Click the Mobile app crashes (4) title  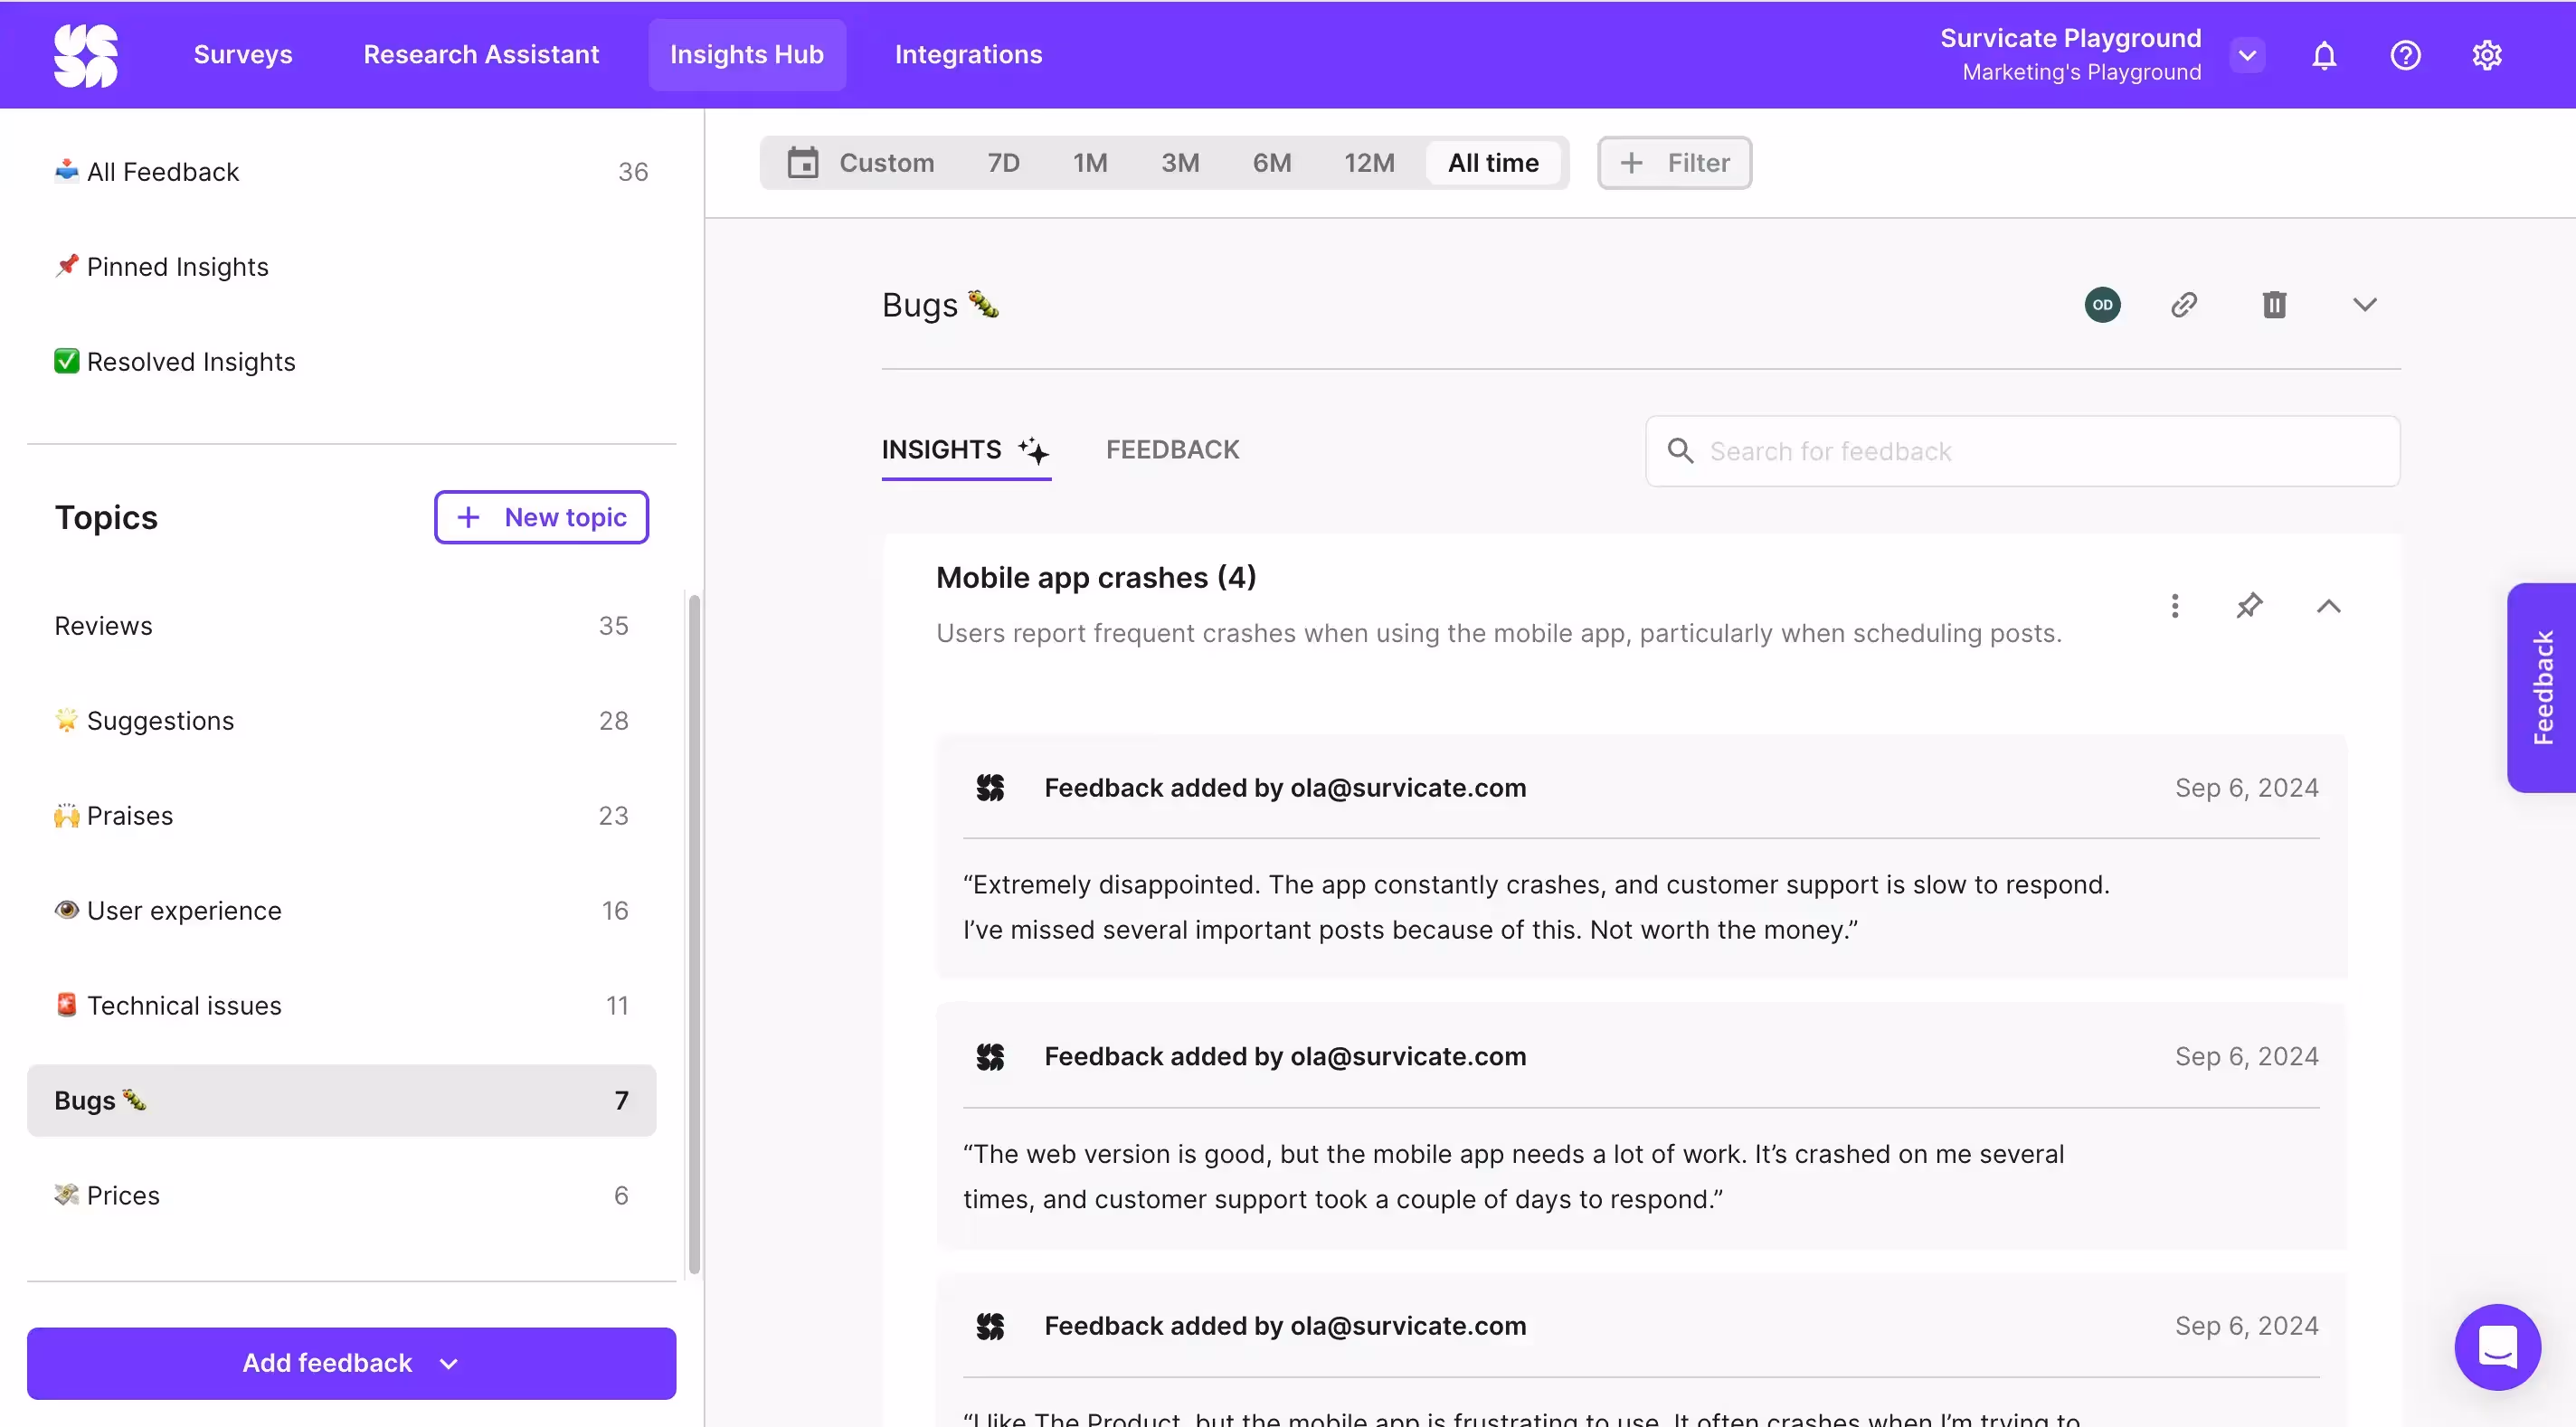[x=1096, y=578]
